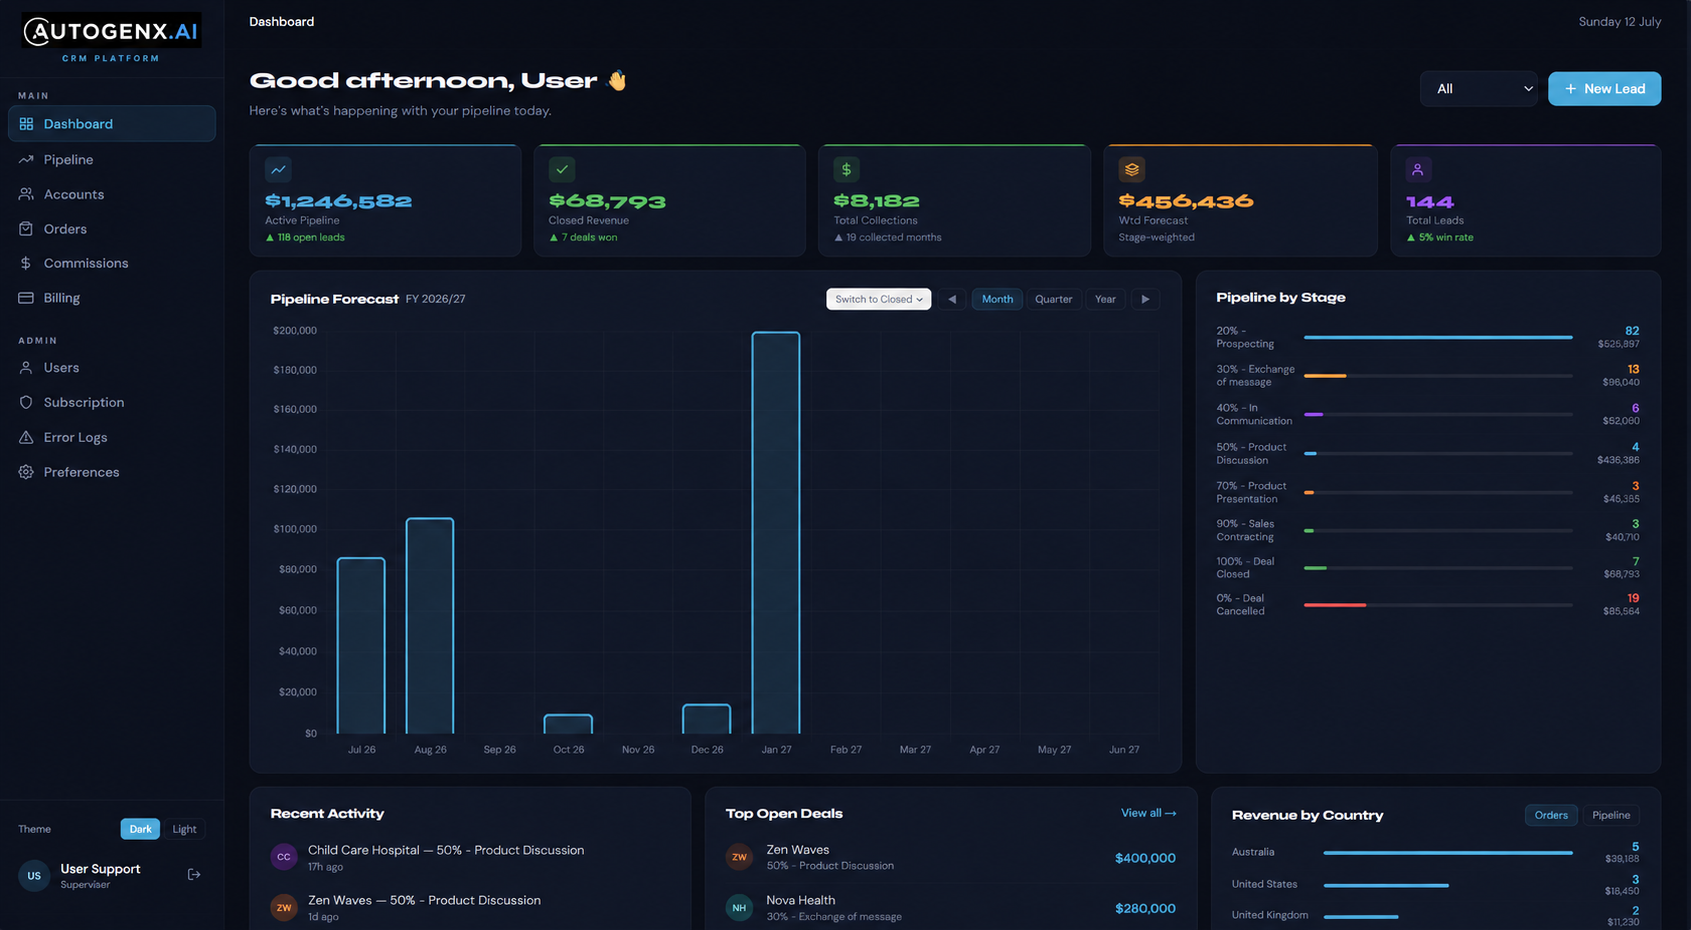Select Year forecast view
The image size is (1691, 930).
1105,299
